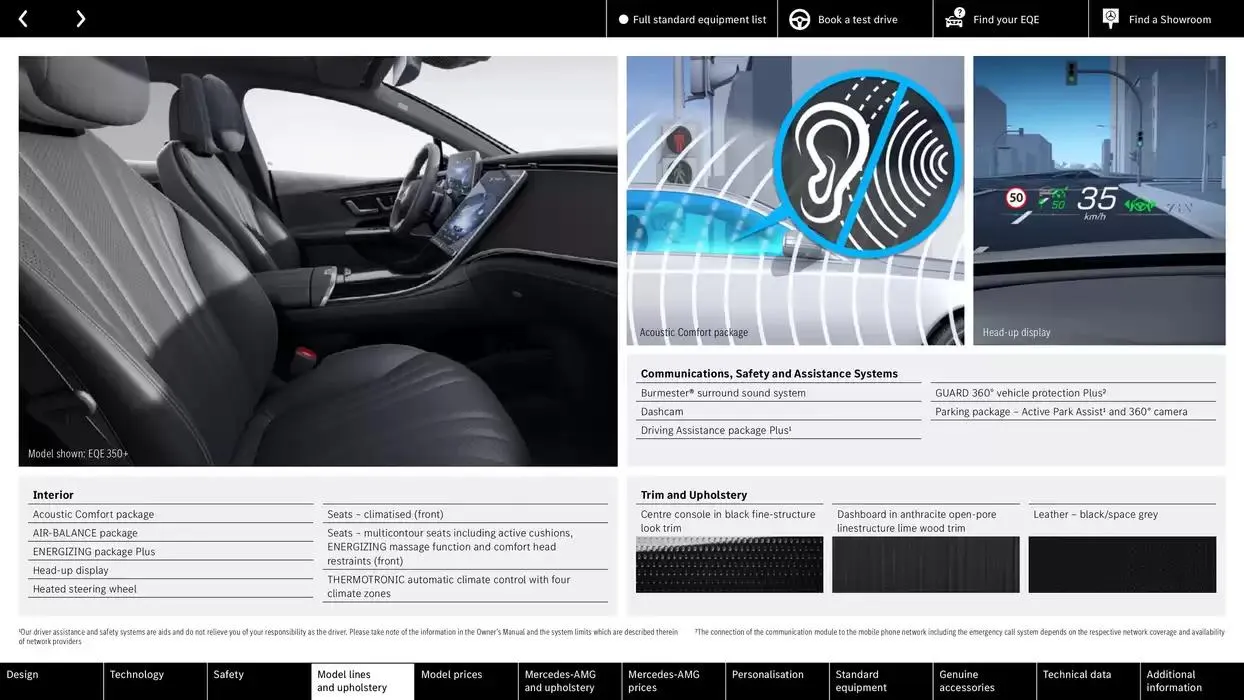Click the Trim and Upholstery heading
Viewport: 1244px width, 700px height.
(x=694, y=495)
